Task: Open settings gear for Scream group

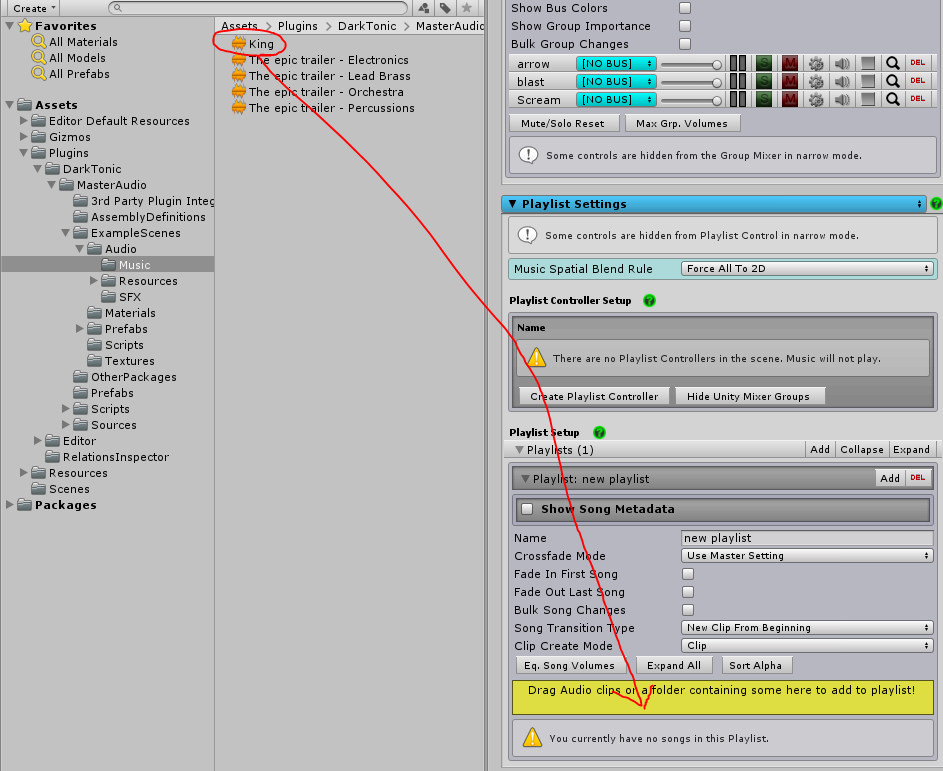Action: point(816,99)
